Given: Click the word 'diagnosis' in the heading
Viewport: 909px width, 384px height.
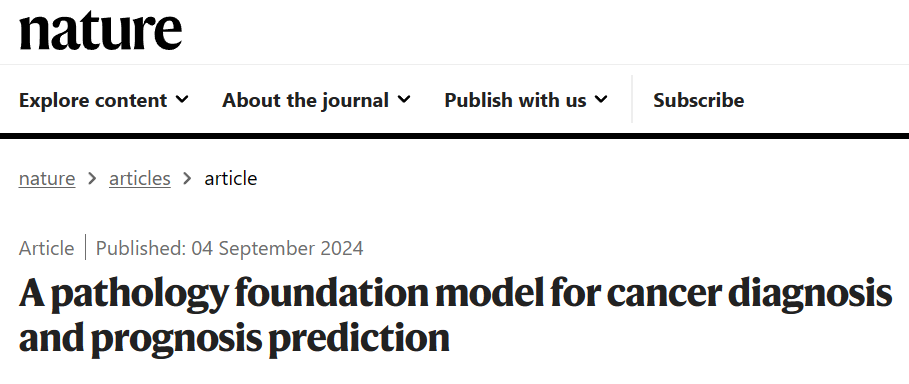Looking at the screenshot, I should click(810, 294).
